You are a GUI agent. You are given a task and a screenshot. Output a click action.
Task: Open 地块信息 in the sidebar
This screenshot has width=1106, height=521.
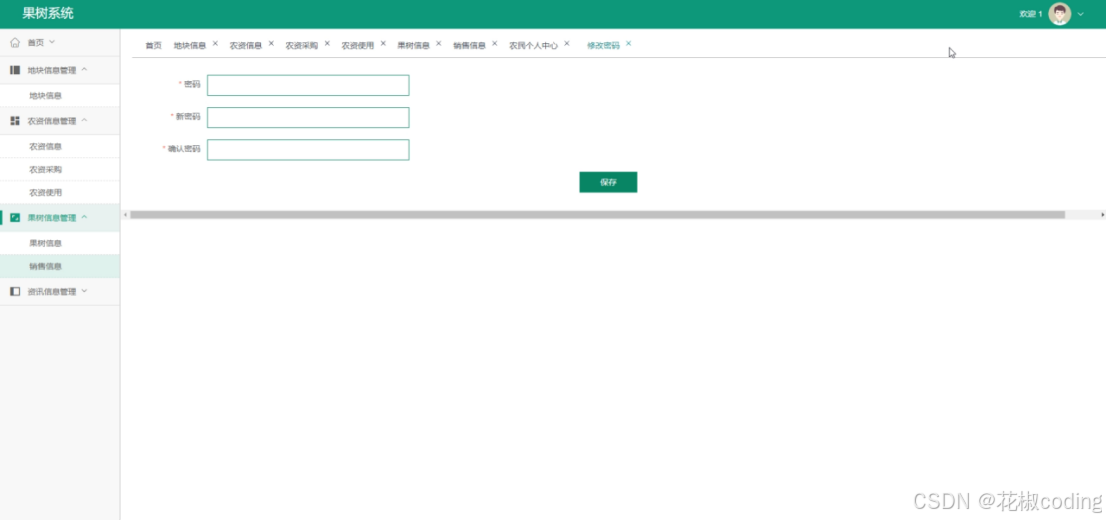[60, 96]
